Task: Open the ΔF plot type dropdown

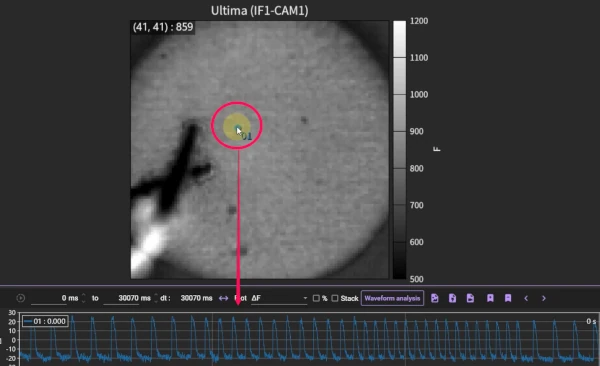Action: [x=279, y=298]
